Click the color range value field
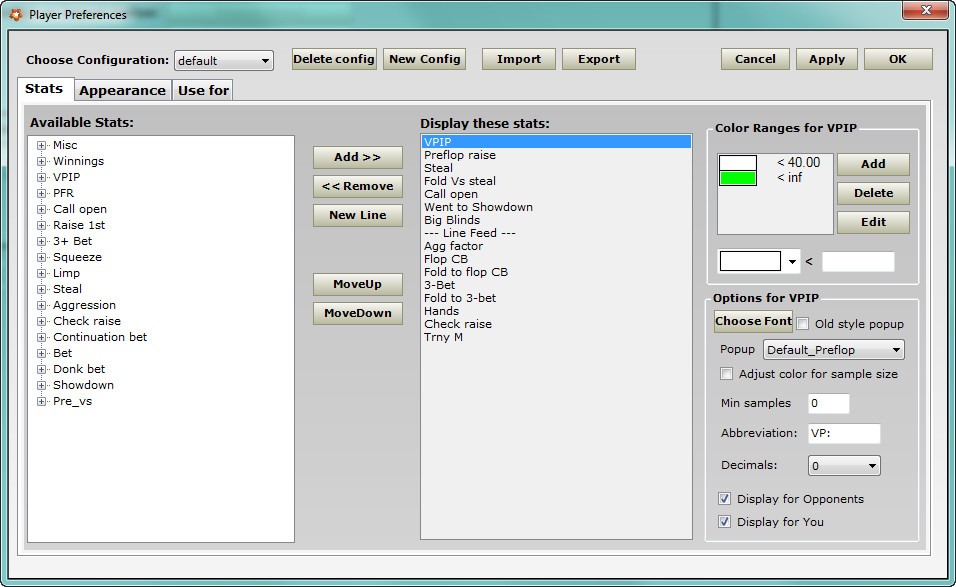This screenshot has height=587, width=956. point(858,261)
